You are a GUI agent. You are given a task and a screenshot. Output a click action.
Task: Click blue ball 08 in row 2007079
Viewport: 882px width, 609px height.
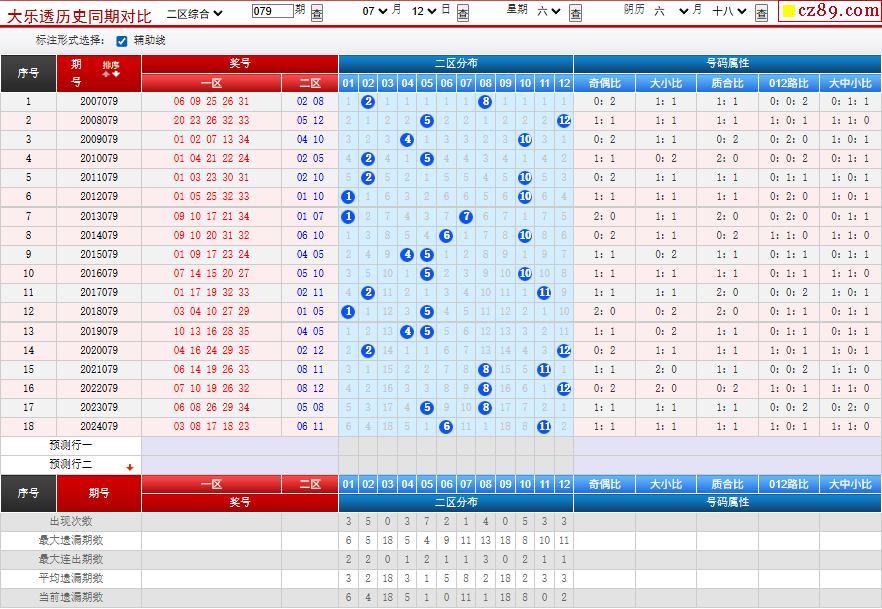click(x=485, y=102)
